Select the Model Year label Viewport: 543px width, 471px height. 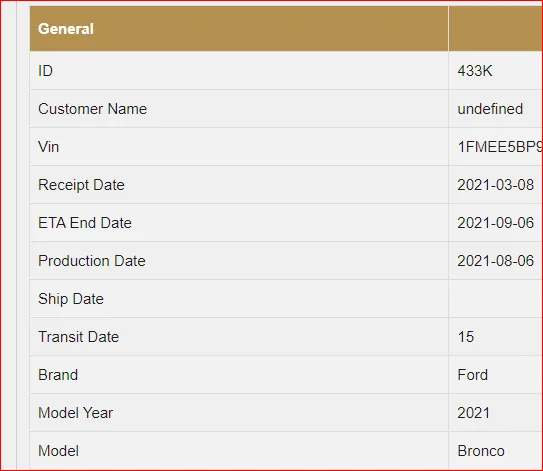coord(75,413)
